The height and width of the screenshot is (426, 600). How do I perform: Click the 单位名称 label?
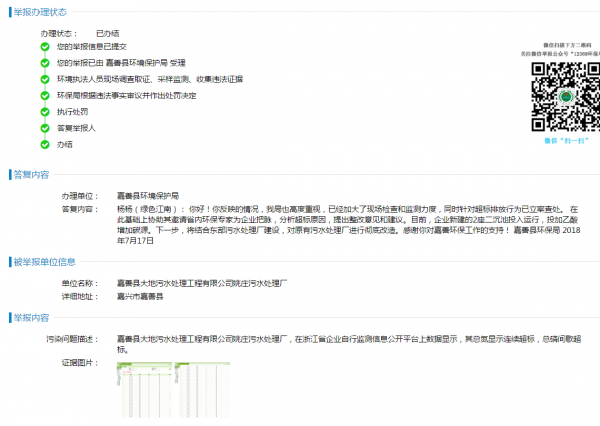point(80,283)
